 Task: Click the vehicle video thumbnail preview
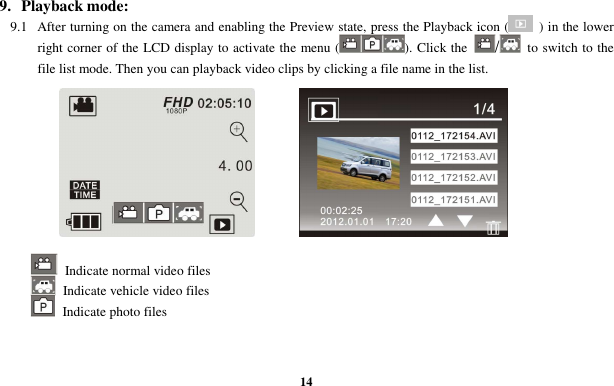click(358, 163)
